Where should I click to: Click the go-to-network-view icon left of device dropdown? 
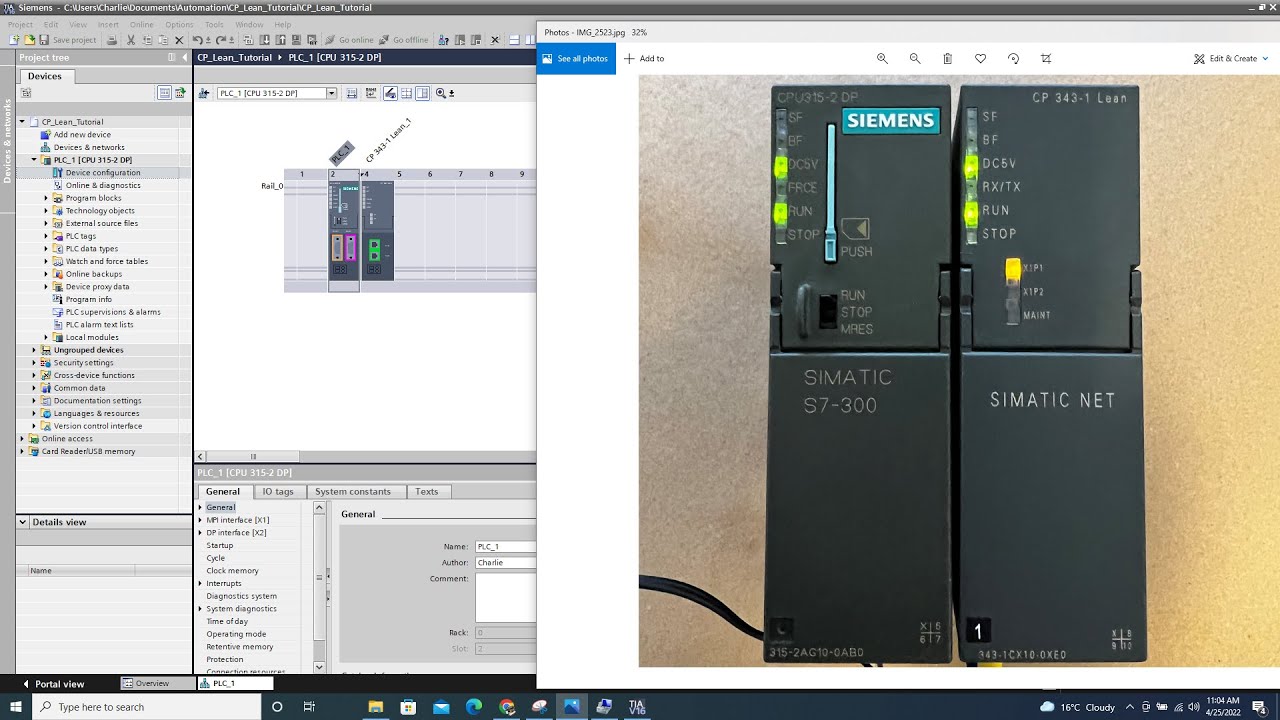coord(204,93)
